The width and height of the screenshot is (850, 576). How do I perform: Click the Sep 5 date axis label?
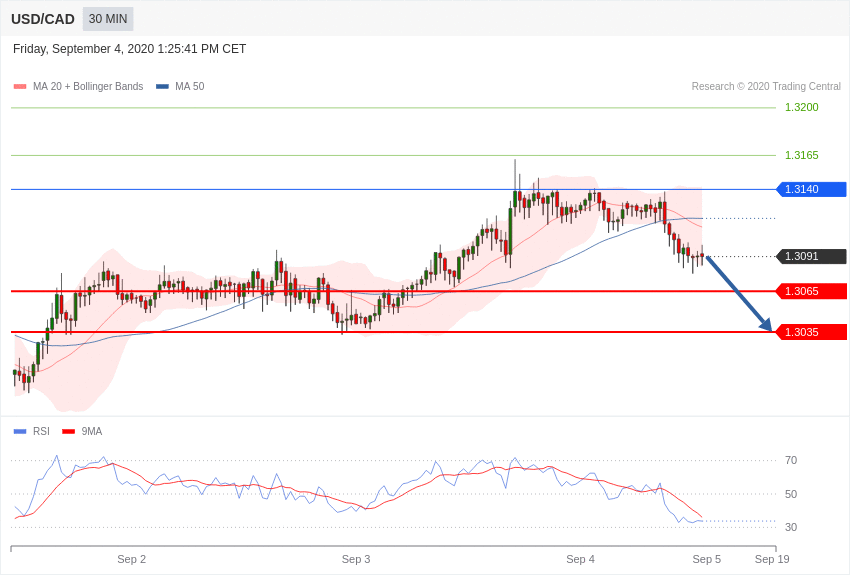coord(707,559)
